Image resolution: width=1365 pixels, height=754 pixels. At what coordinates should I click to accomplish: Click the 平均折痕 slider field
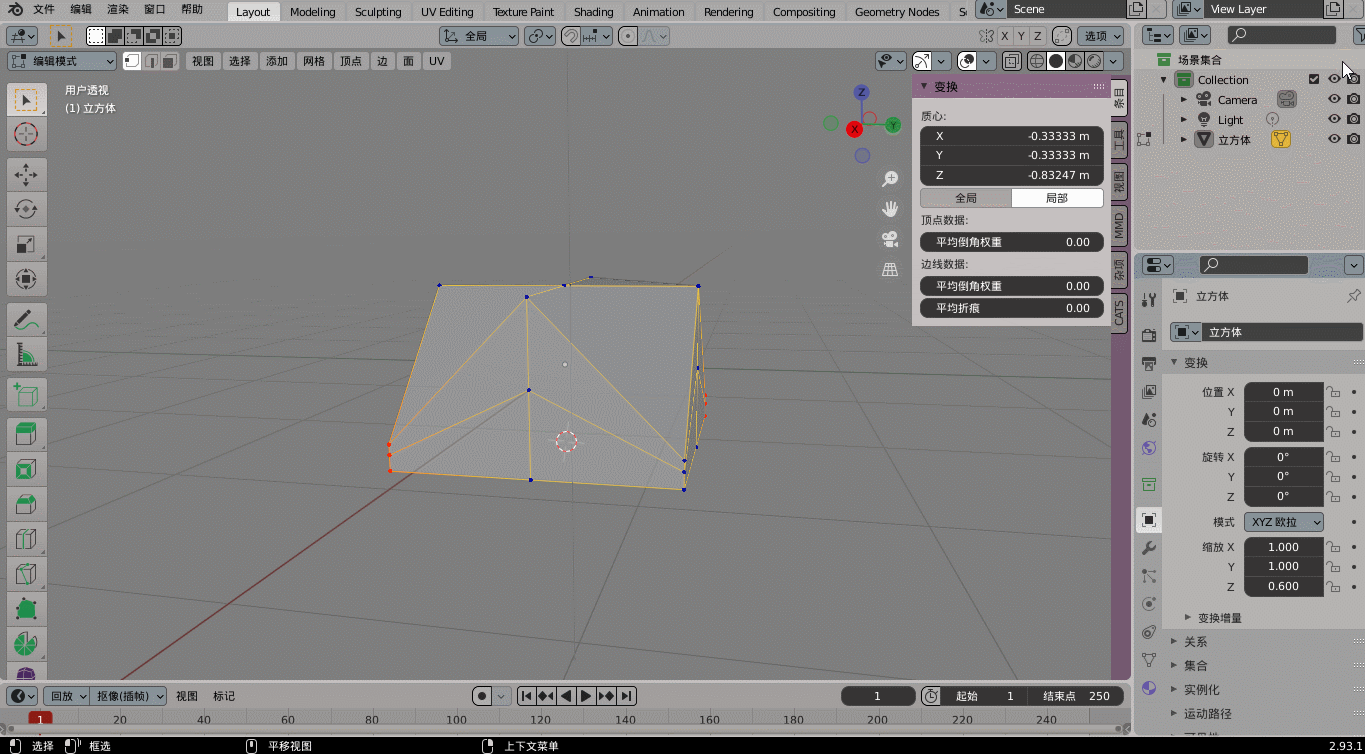coord(1012,308)
